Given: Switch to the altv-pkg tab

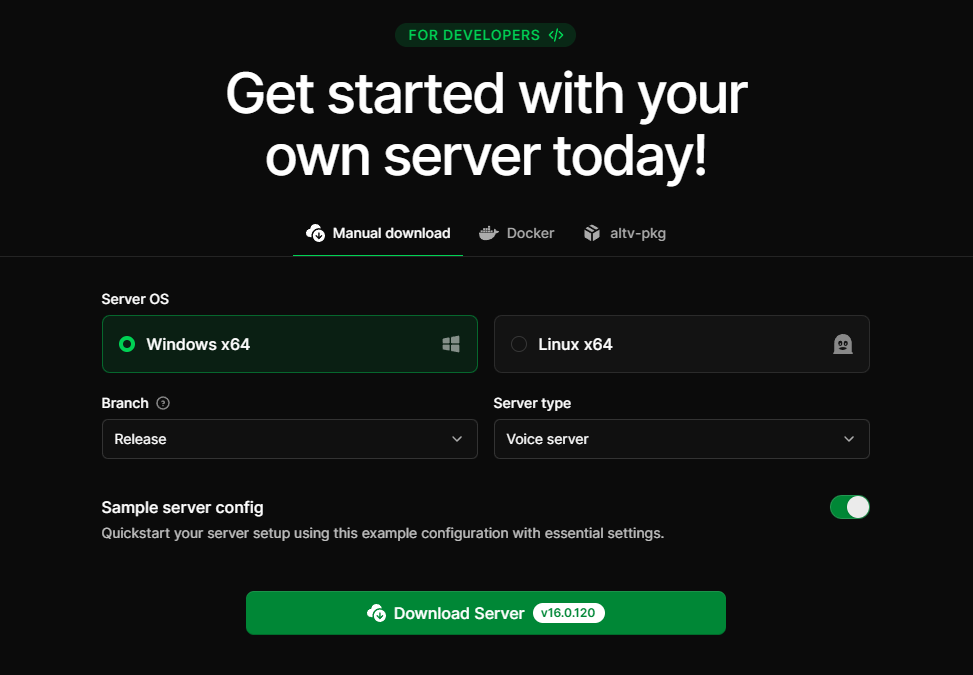Looking at the screenshot, I should (x=624, y=233).
